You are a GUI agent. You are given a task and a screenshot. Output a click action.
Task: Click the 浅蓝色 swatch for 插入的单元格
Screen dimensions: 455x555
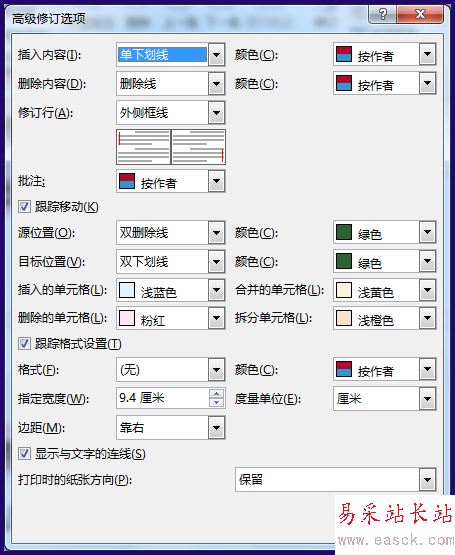point(127,290)
